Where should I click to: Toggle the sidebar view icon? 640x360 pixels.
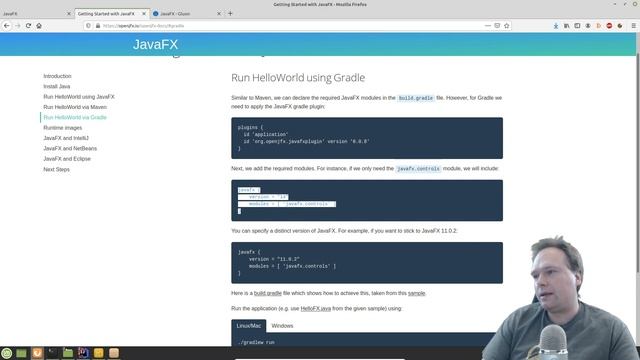tap(577, 26)
